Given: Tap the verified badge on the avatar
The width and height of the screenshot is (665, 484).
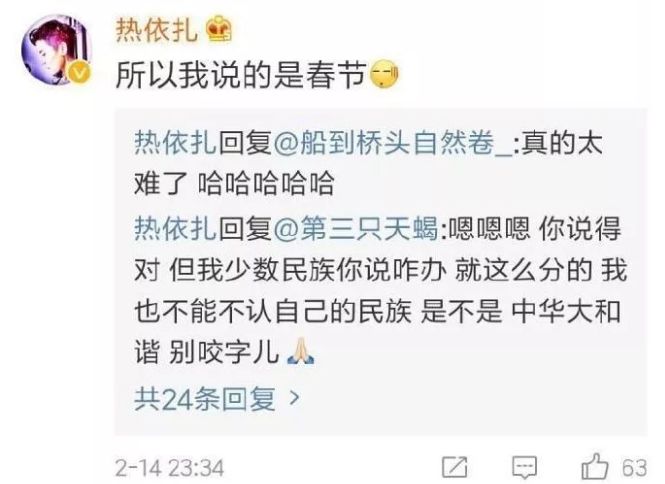Looking at the screenshot, I should [80, 73].
